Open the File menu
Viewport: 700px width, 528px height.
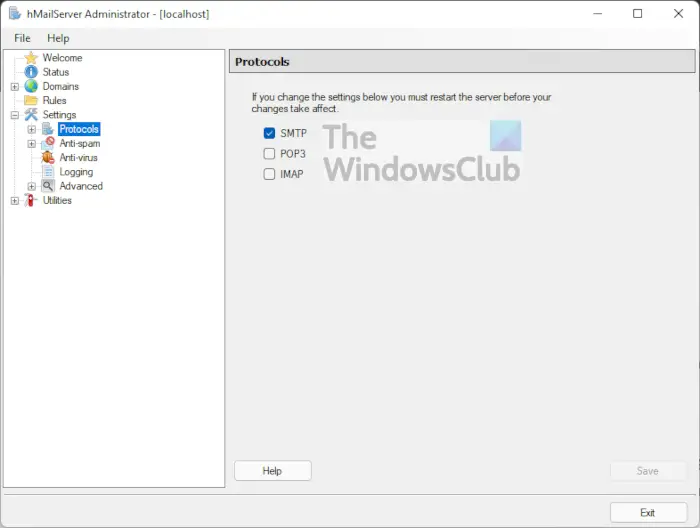point(22,38)
